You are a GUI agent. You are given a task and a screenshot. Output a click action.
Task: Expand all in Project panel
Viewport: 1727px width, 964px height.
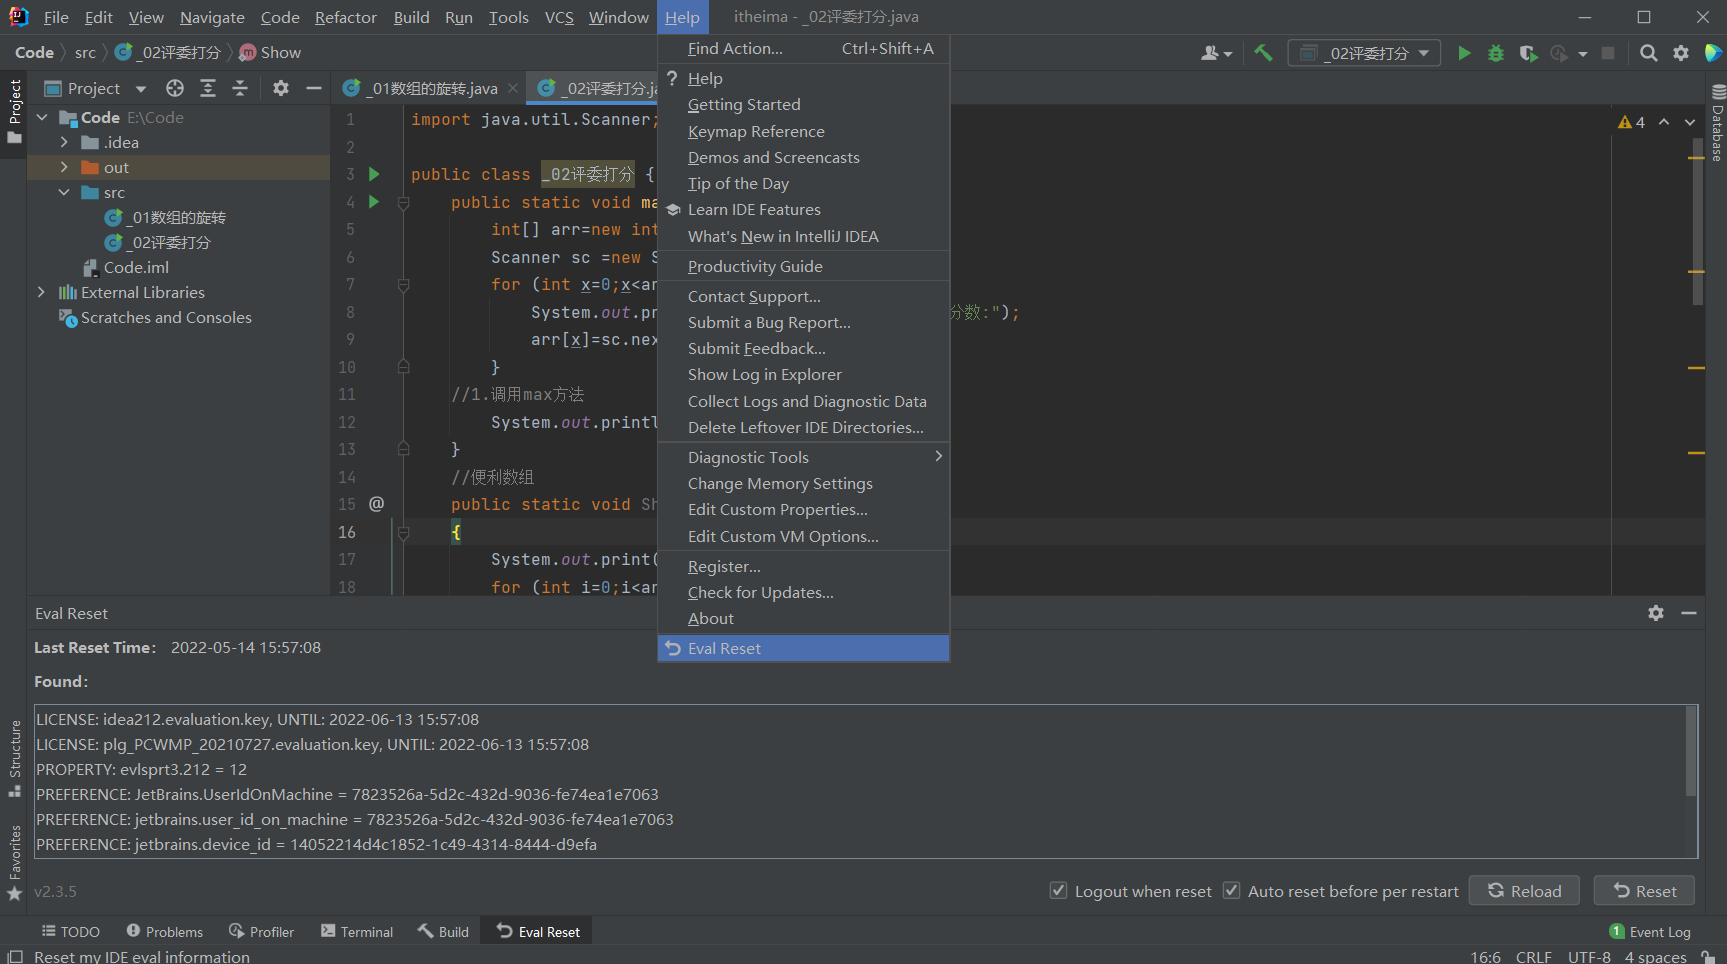point(208,88)
